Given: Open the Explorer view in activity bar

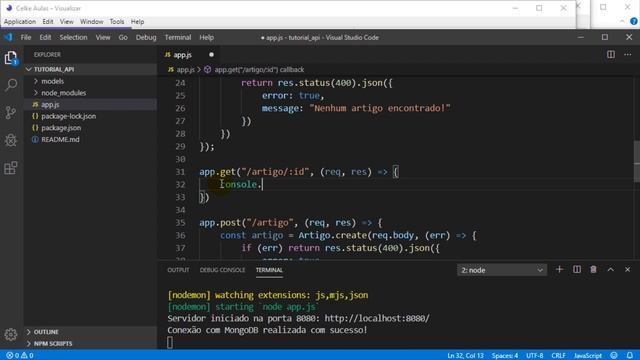Looking at the screenshot, I should 11,58.
